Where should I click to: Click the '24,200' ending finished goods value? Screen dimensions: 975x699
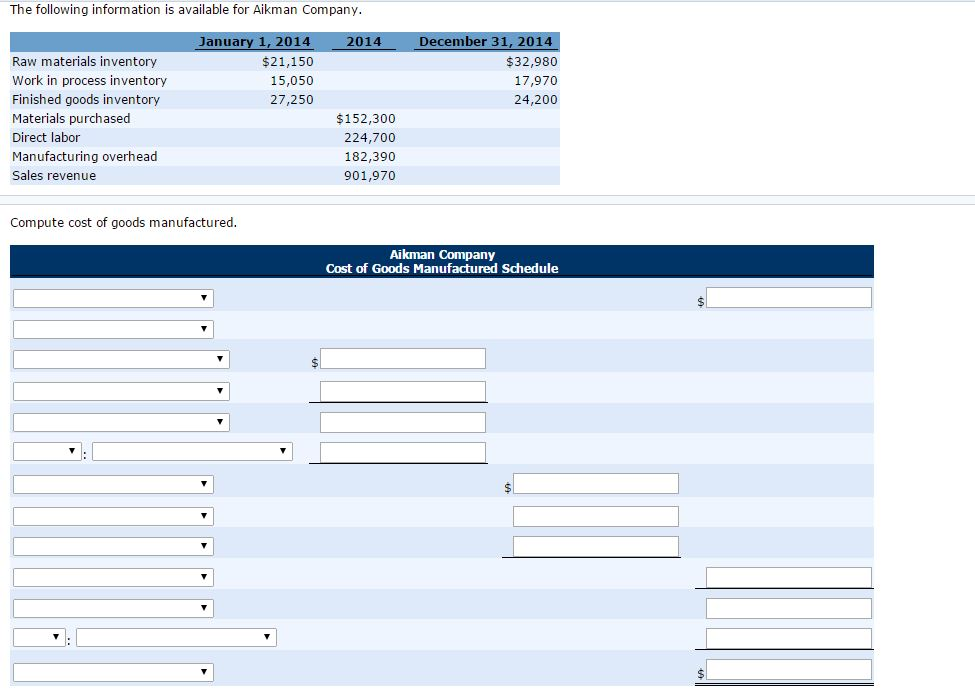pyautogui.click(x=536, y=100)
